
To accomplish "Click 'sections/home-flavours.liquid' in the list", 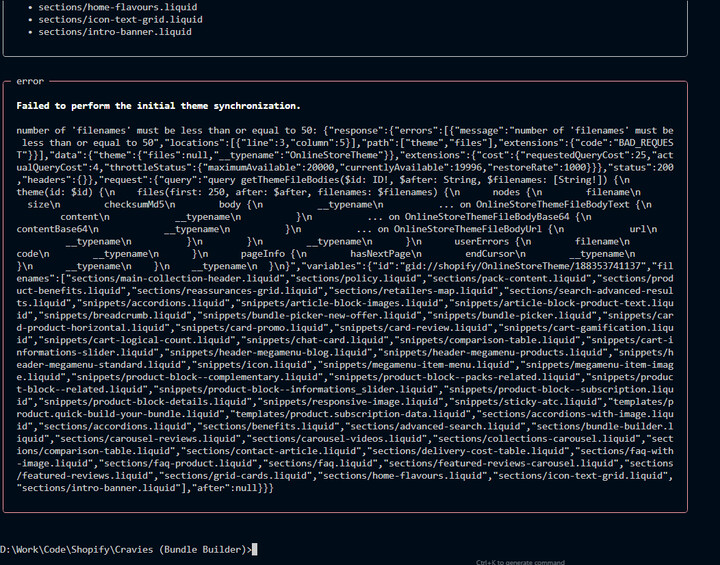I will coord(118,7).
